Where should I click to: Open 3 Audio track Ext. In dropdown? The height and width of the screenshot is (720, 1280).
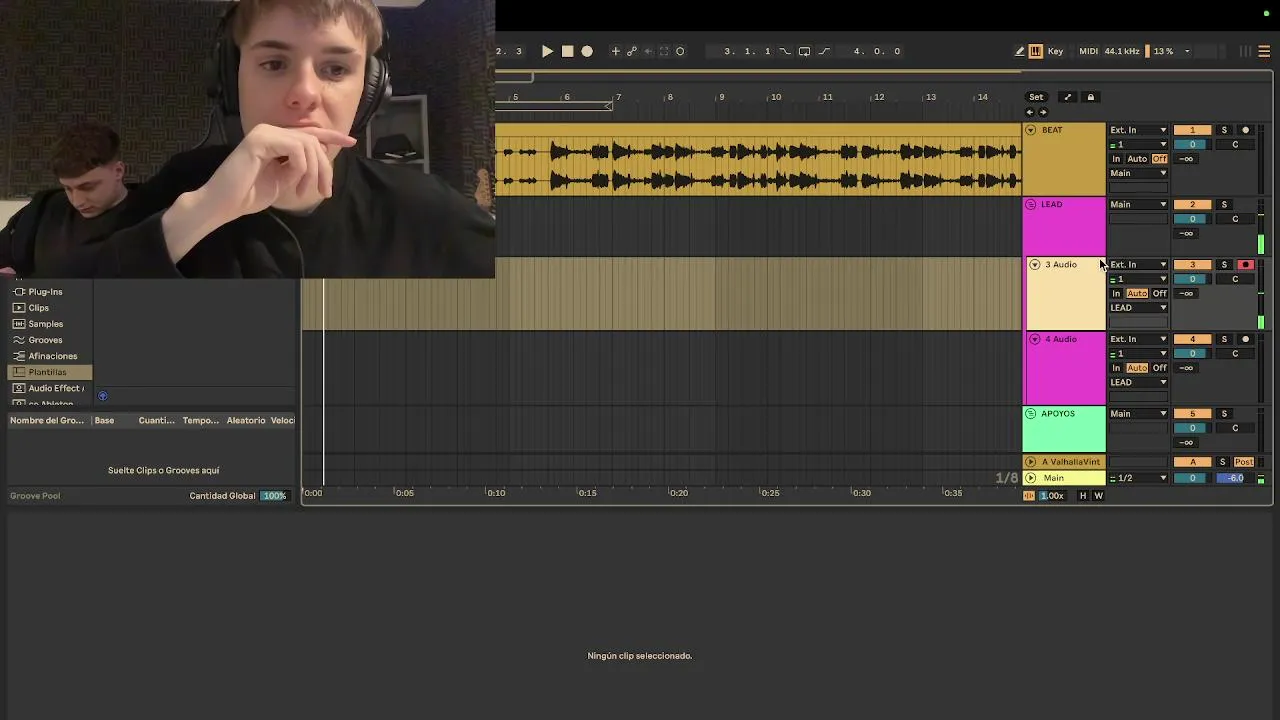click(x=1138, y=264)
